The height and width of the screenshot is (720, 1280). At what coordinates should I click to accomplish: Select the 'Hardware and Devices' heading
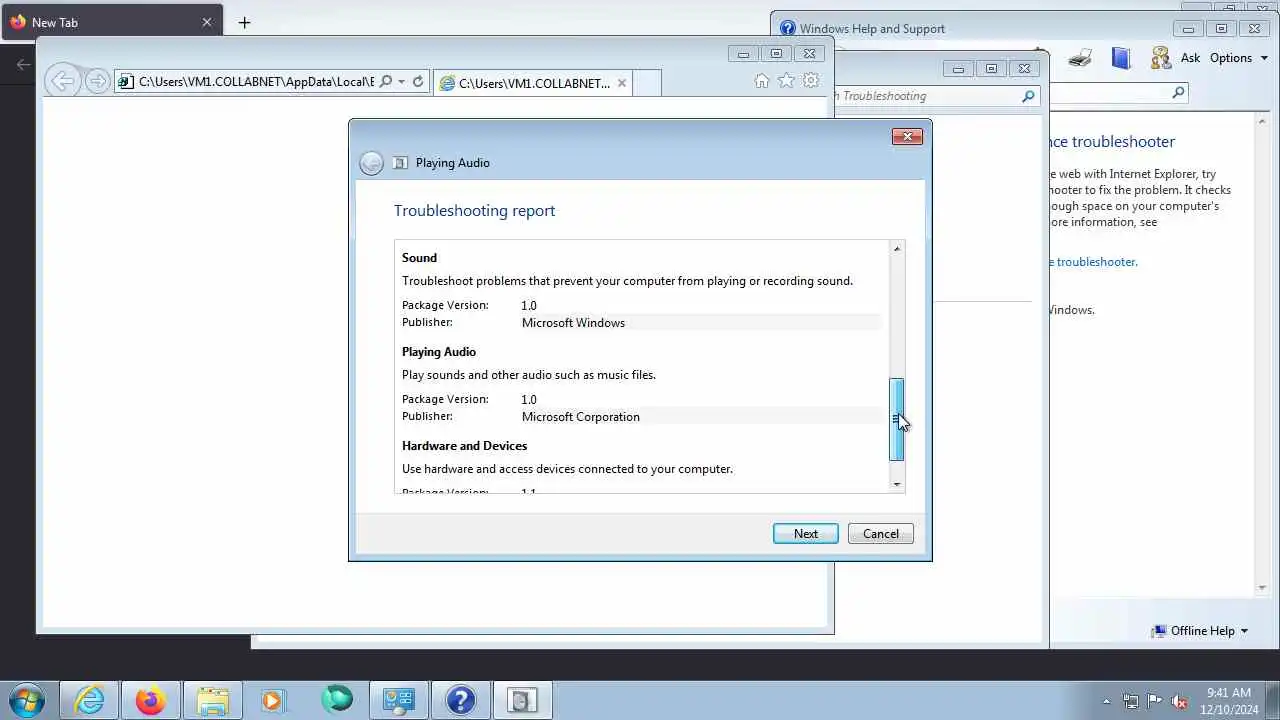pos(464,446)
